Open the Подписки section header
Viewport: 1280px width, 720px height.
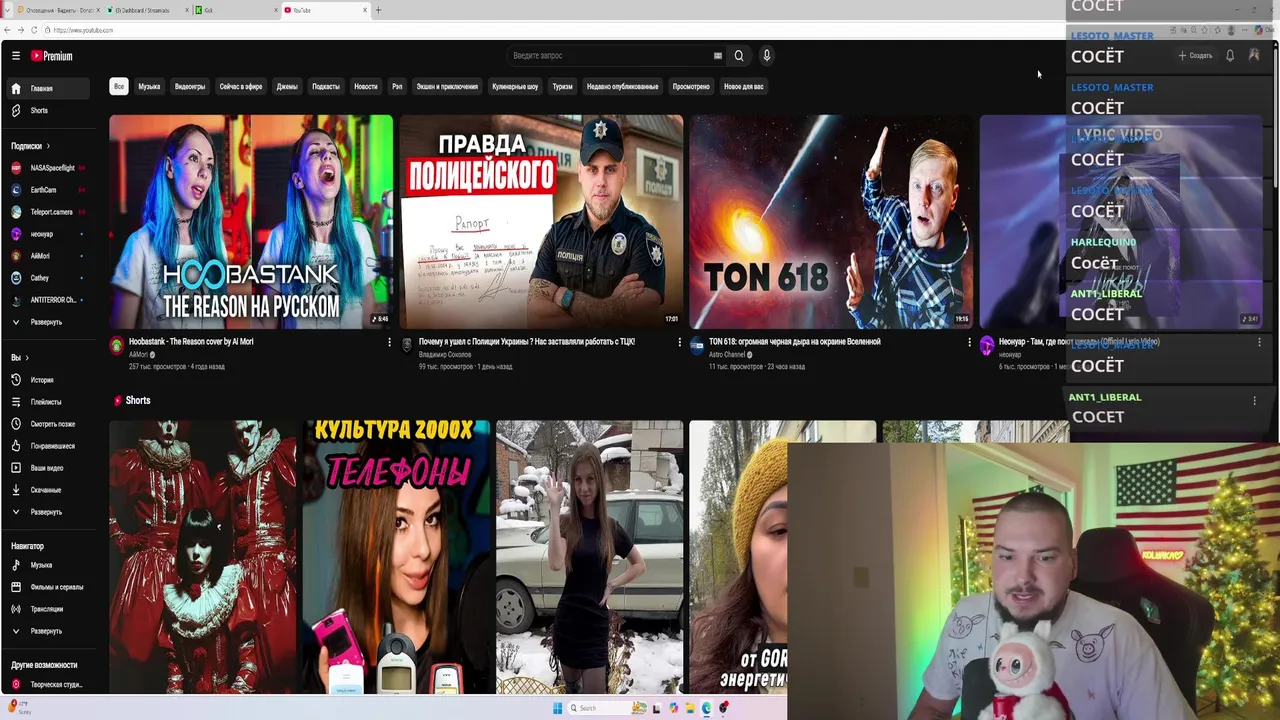tap(30, 146)
